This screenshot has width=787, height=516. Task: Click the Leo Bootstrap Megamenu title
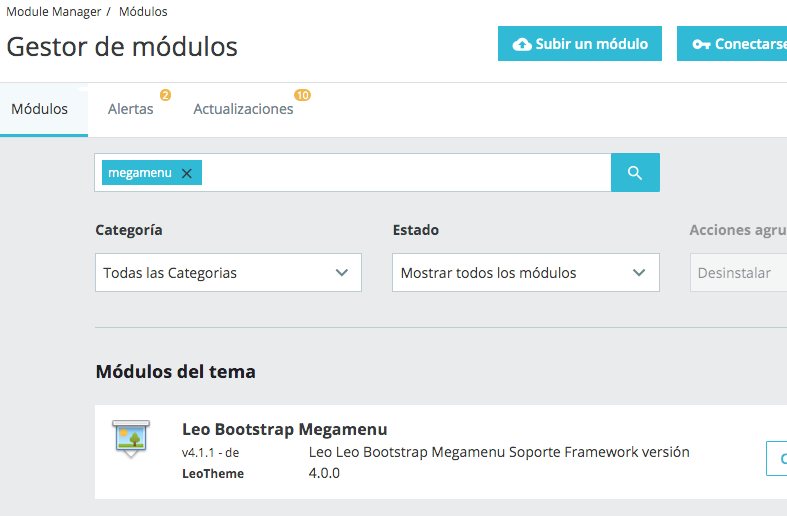(285, 429)
